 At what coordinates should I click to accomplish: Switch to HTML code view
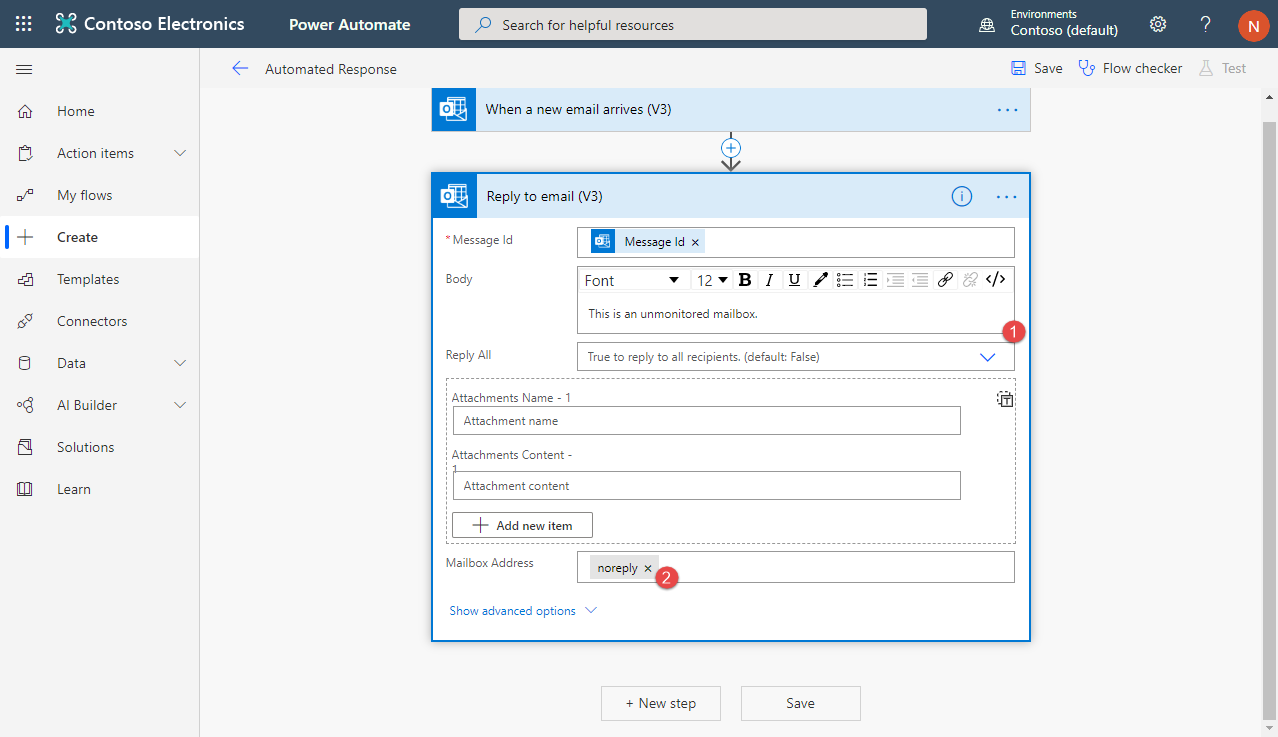pyautogui.click(x=996, y=280)
